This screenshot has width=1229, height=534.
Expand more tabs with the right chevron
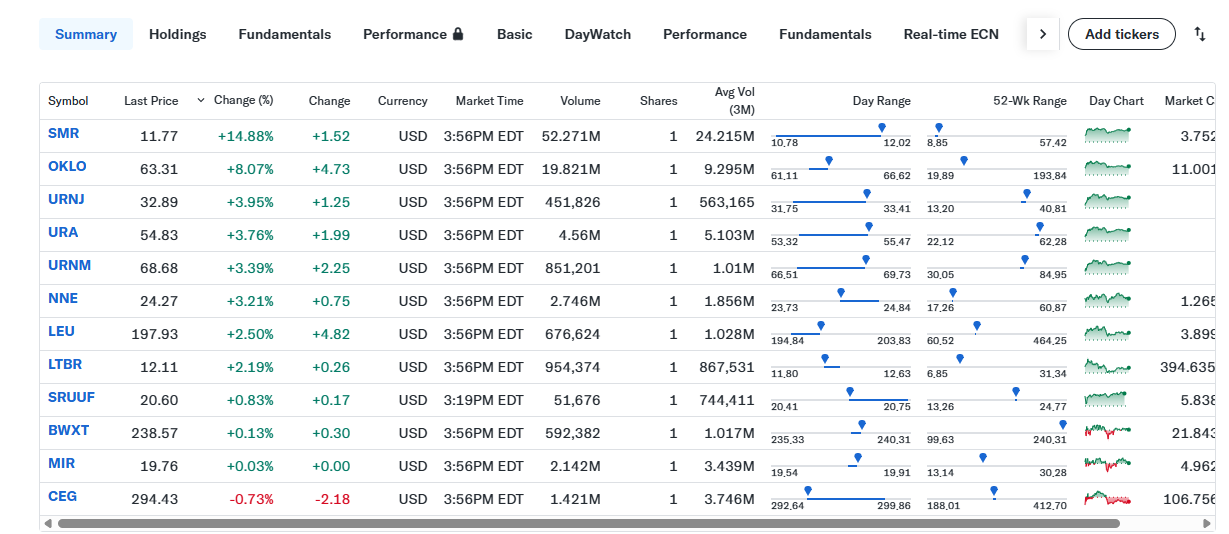point(1042,34)
